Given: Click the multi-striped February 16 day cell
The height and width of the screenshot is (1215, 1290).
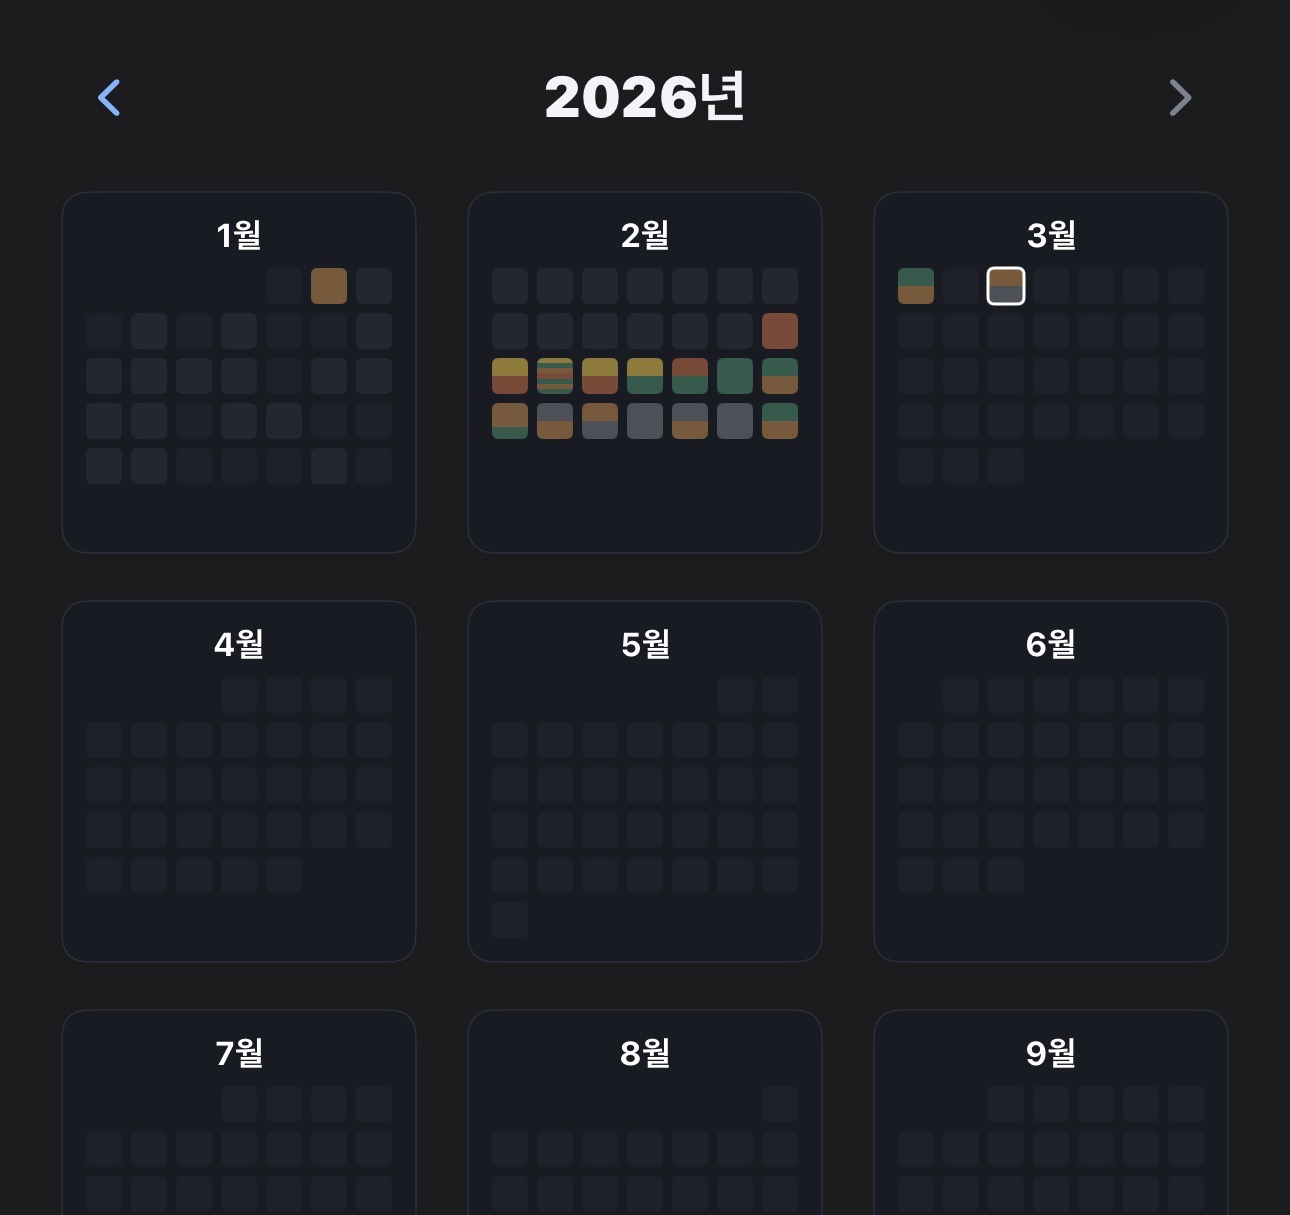Looking at the screenshot, I should 555,376.
